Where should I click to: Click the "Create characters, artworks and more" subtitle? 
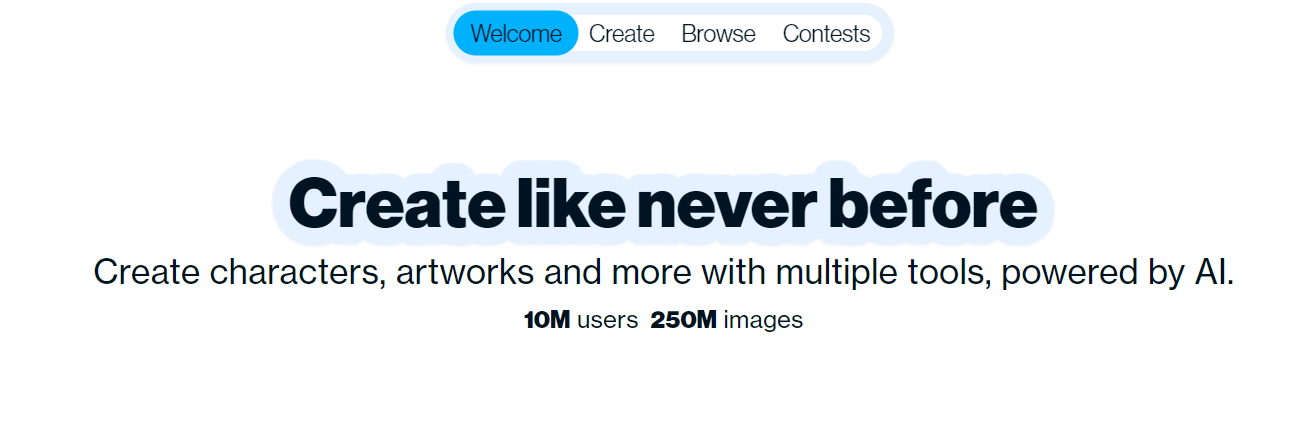click(x=664, y=272)
